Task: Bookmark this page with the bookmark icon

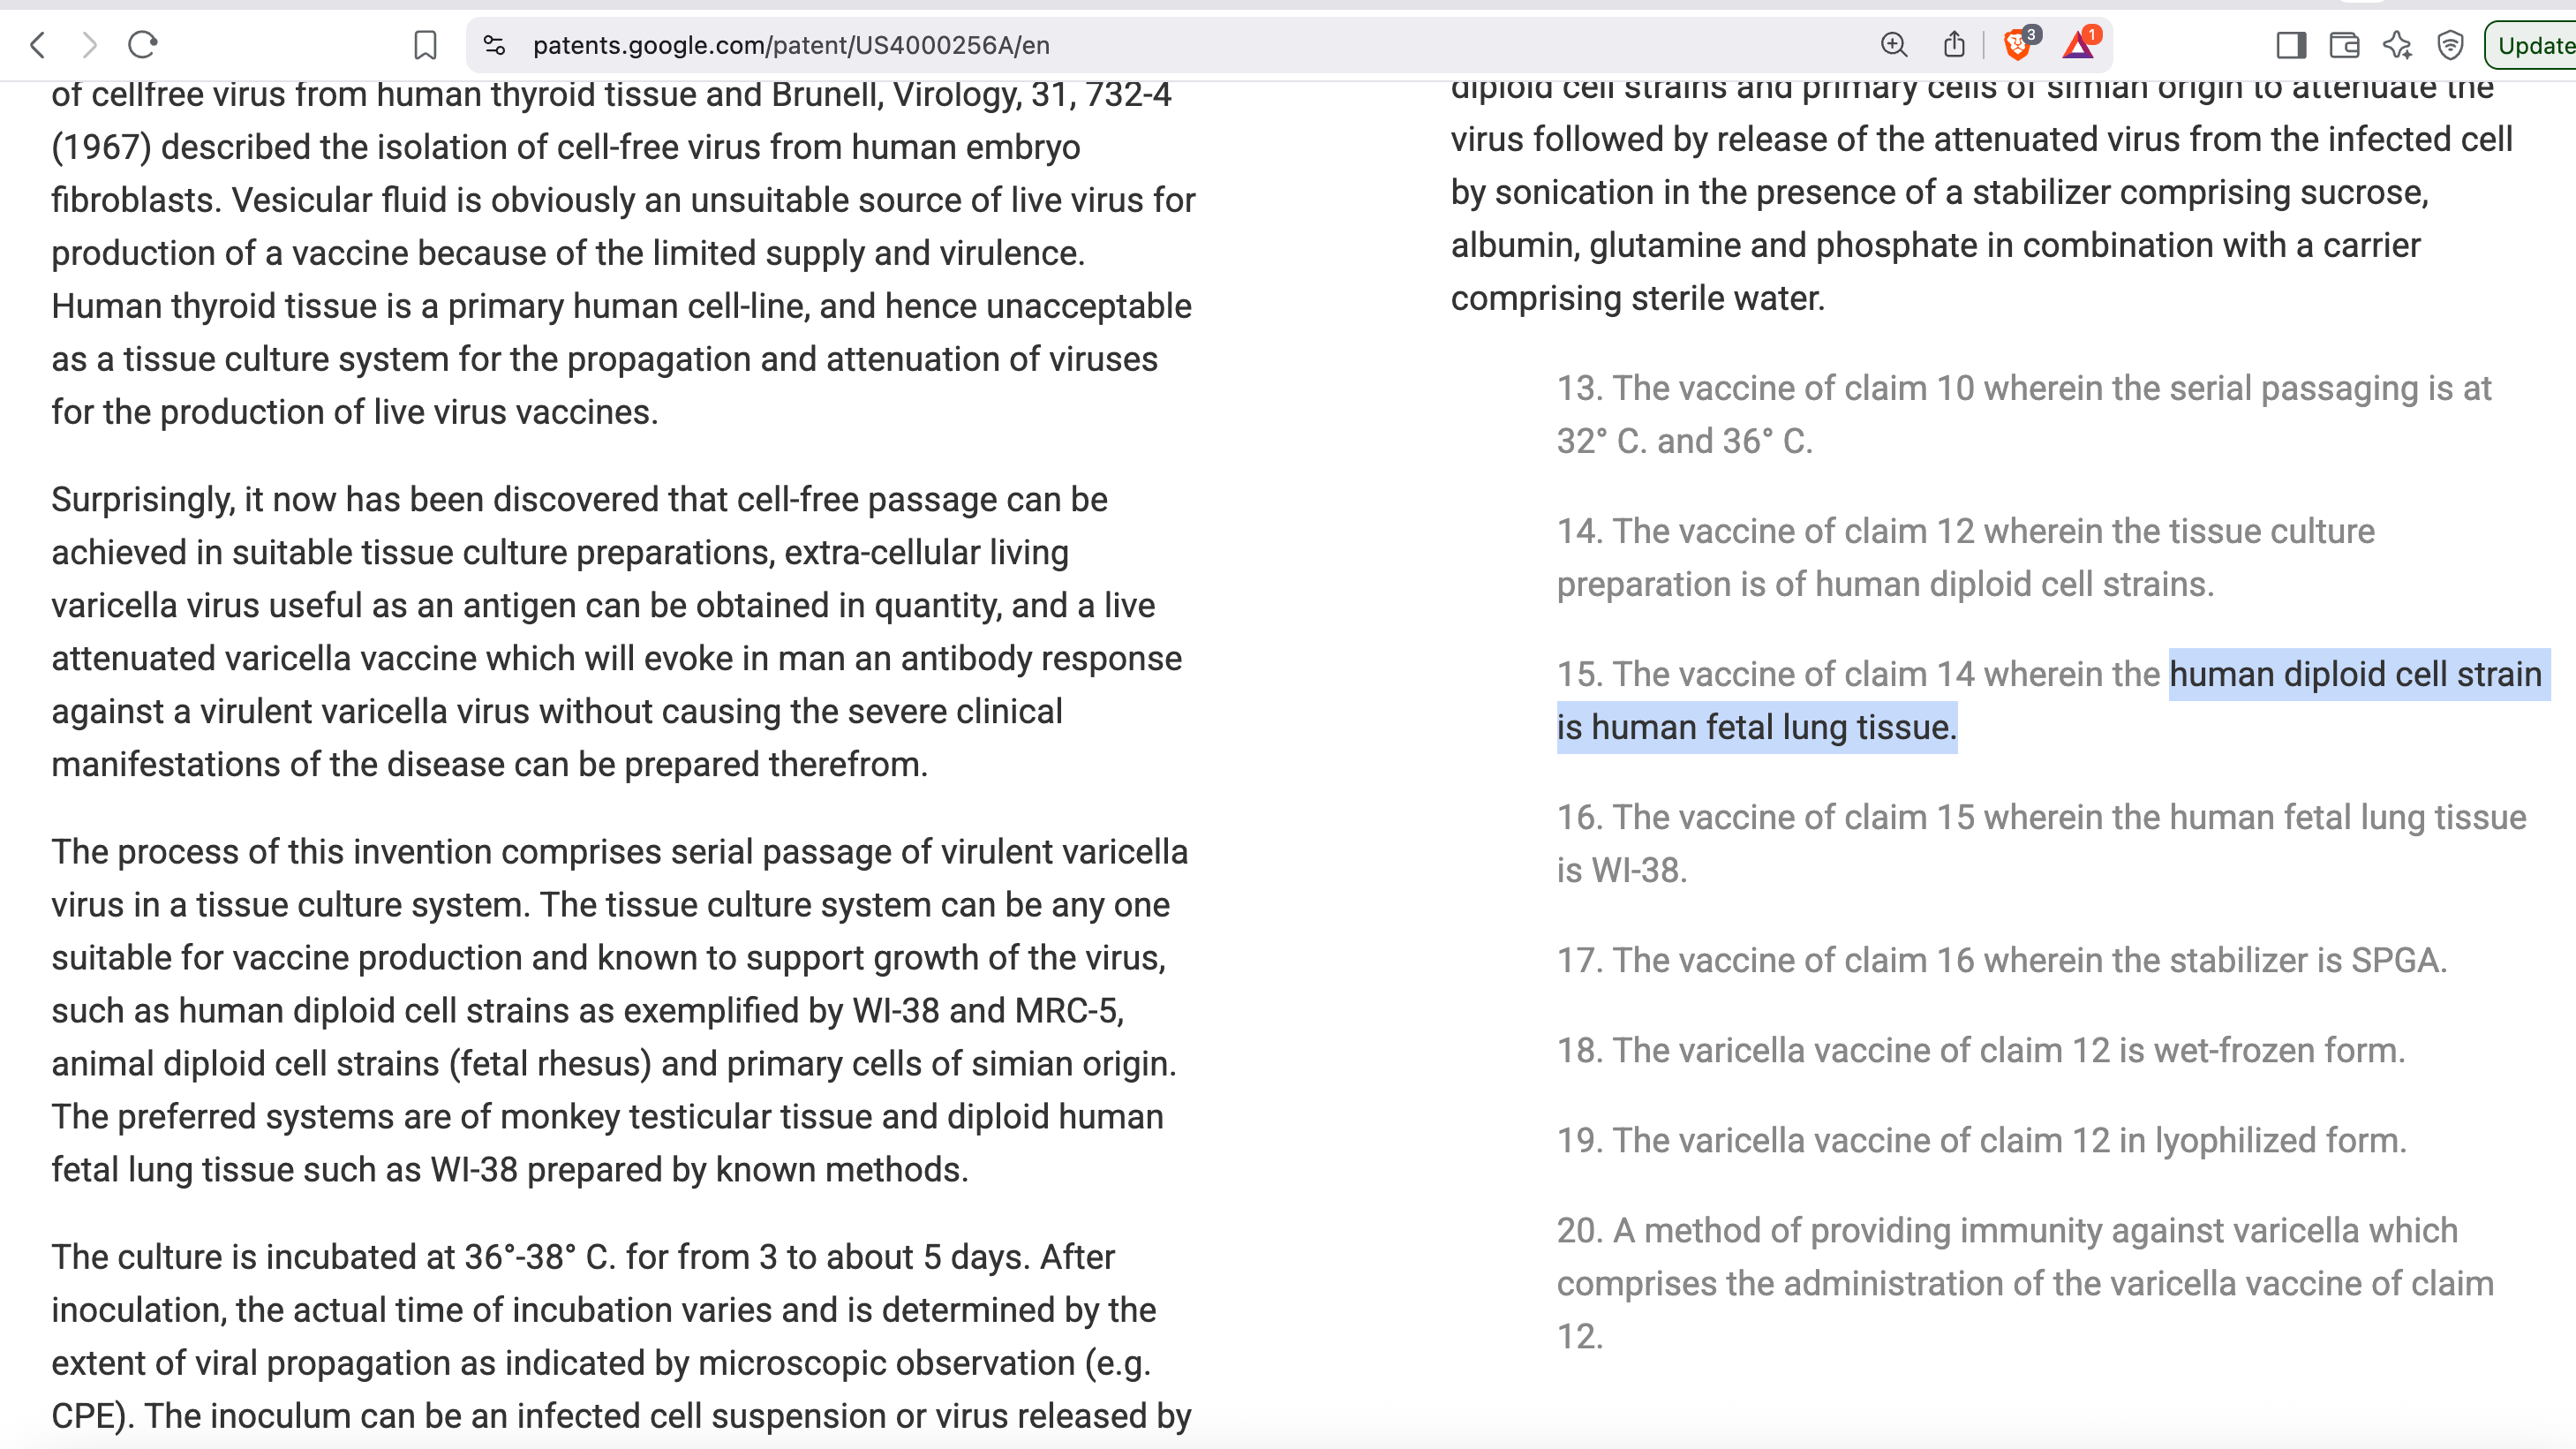Action: (x=425, y=45)
